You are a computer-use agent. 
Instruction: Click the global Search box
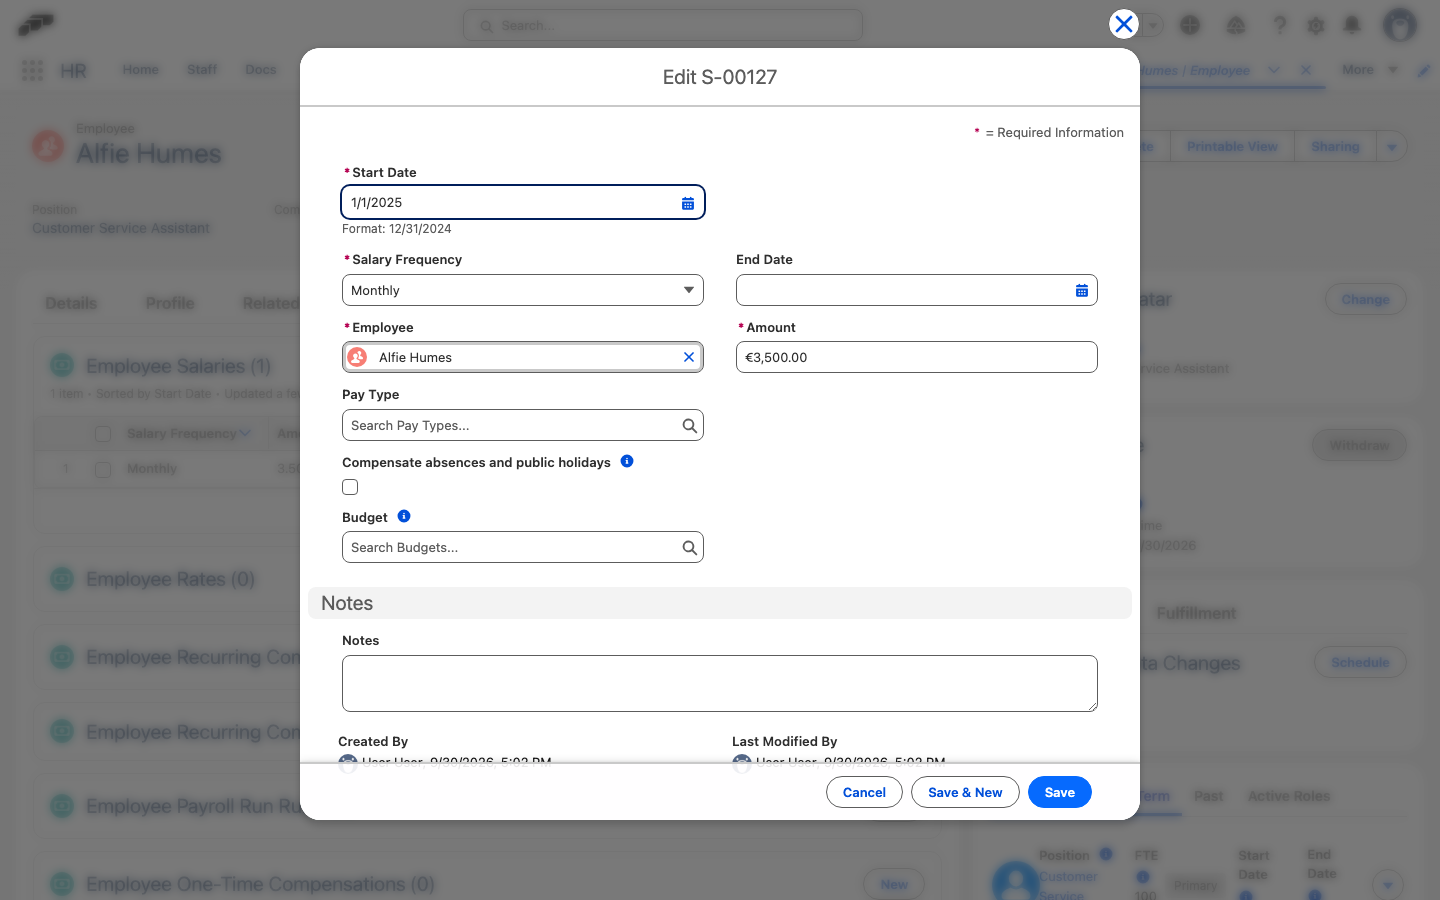pos(663,26)
